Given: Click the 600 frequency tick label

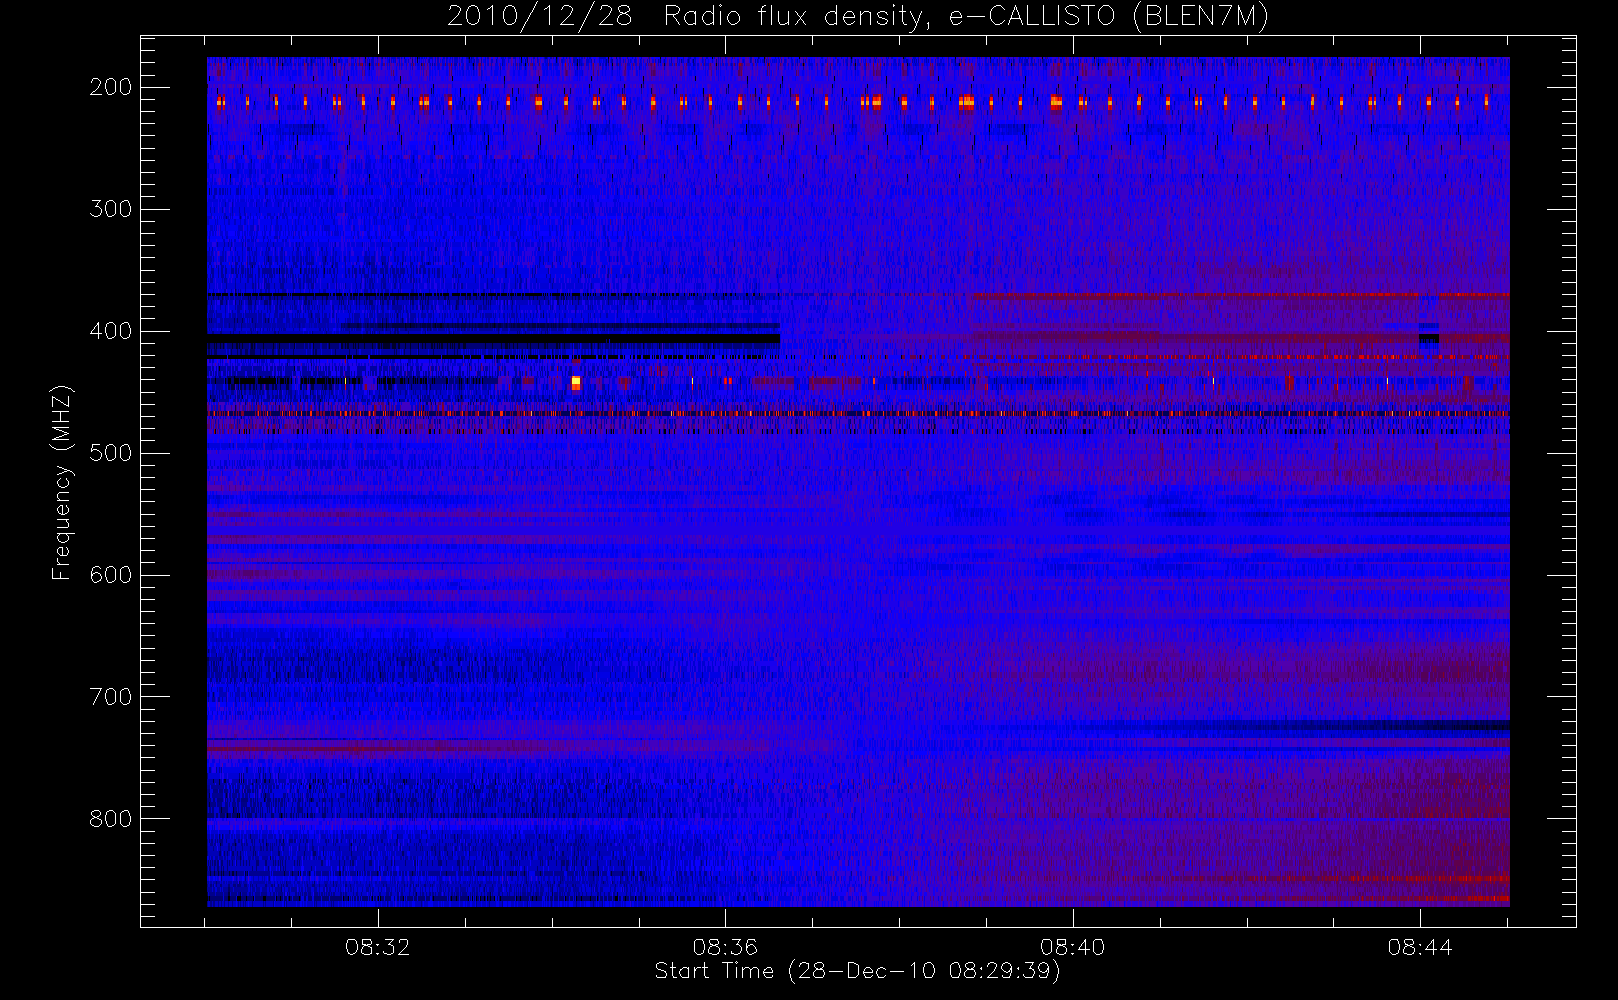Looking at the screenshot, I should [x=110, y=575].
